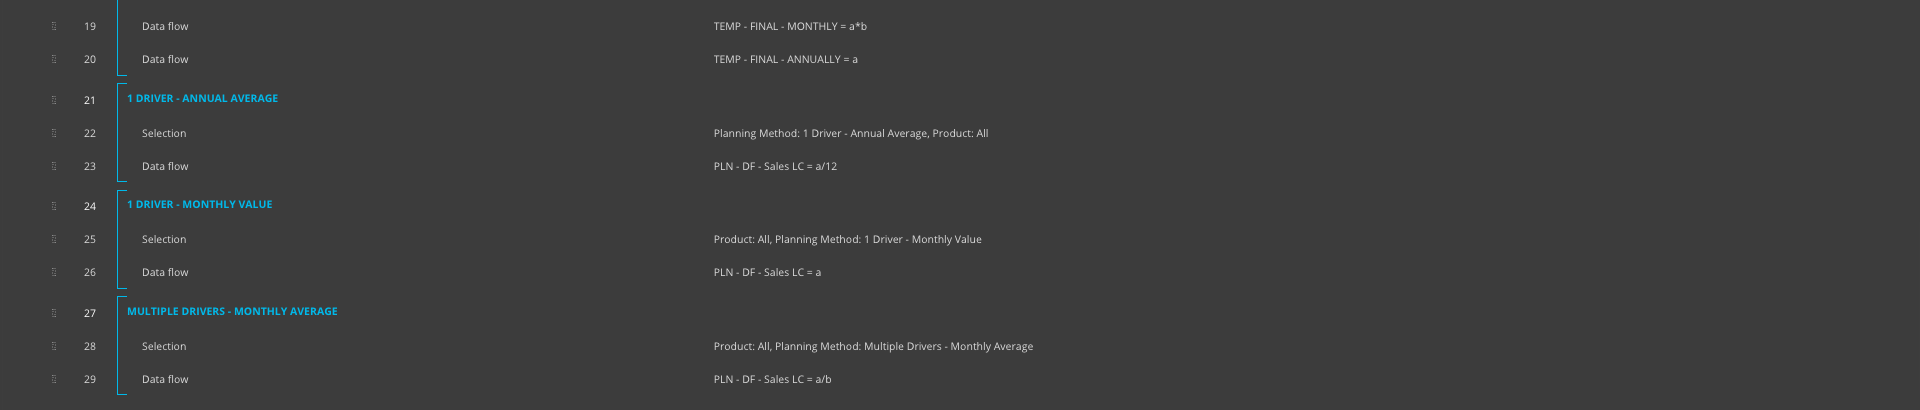Select the Selection step in row 22
This screenshot has height=410, width=1920.
(164, 133)
